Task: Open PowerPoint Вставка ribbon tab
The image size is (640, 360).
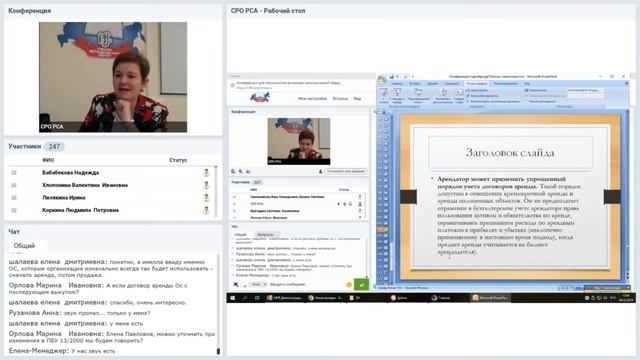Action: (415, 84)
